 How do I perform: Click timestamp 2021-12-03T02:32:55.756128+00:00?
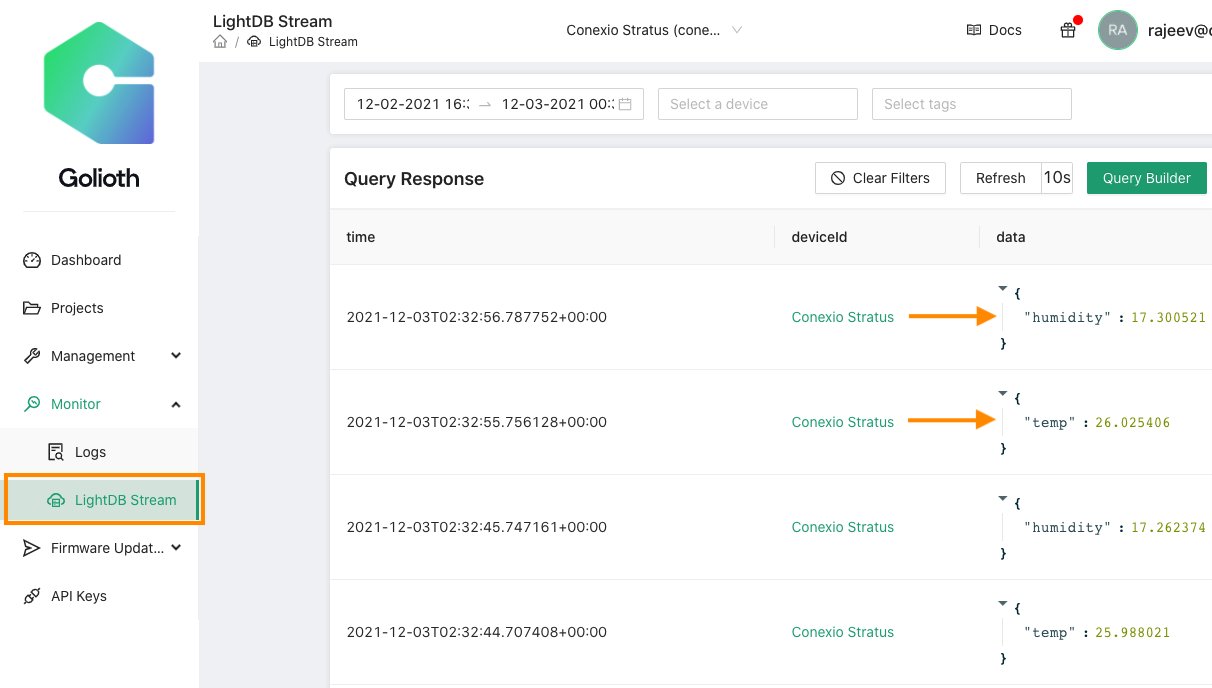(477, 422)
